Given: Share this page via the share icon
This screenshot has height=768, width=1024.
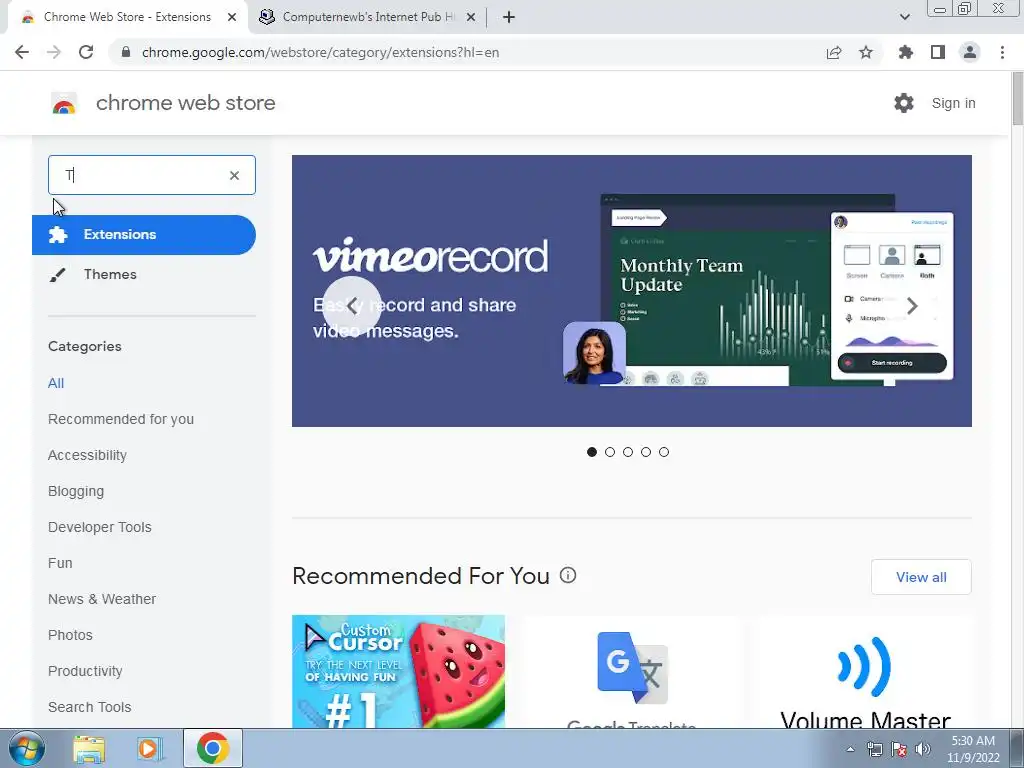Looking at the screenshot, I should click(x=834, y=52).
